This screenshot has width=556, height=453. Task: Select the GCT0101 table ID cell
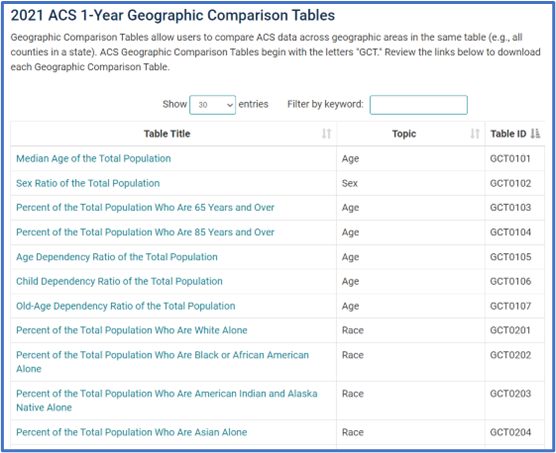point(515,158)
